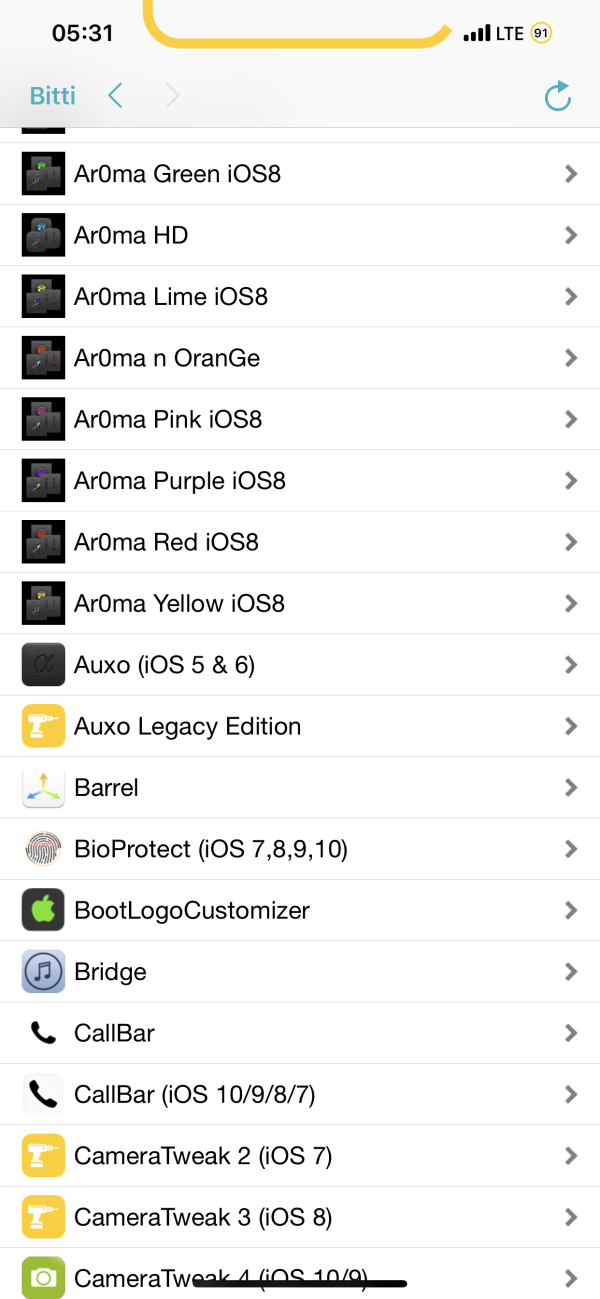This screenshot has height=1299, width=600.
Task: Go back to Bitti
Action: click(53, 96)
